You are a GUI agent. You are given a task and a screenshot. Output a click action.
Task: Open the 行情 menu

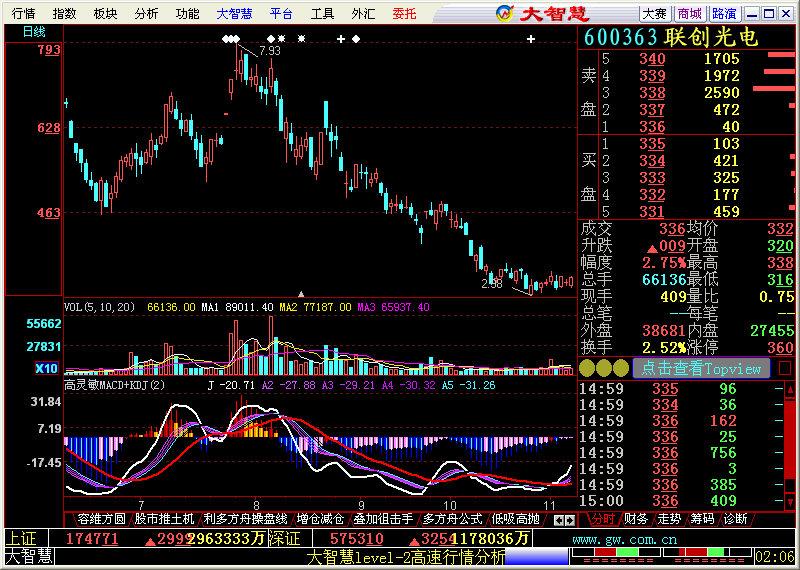[x=24, y=14]
